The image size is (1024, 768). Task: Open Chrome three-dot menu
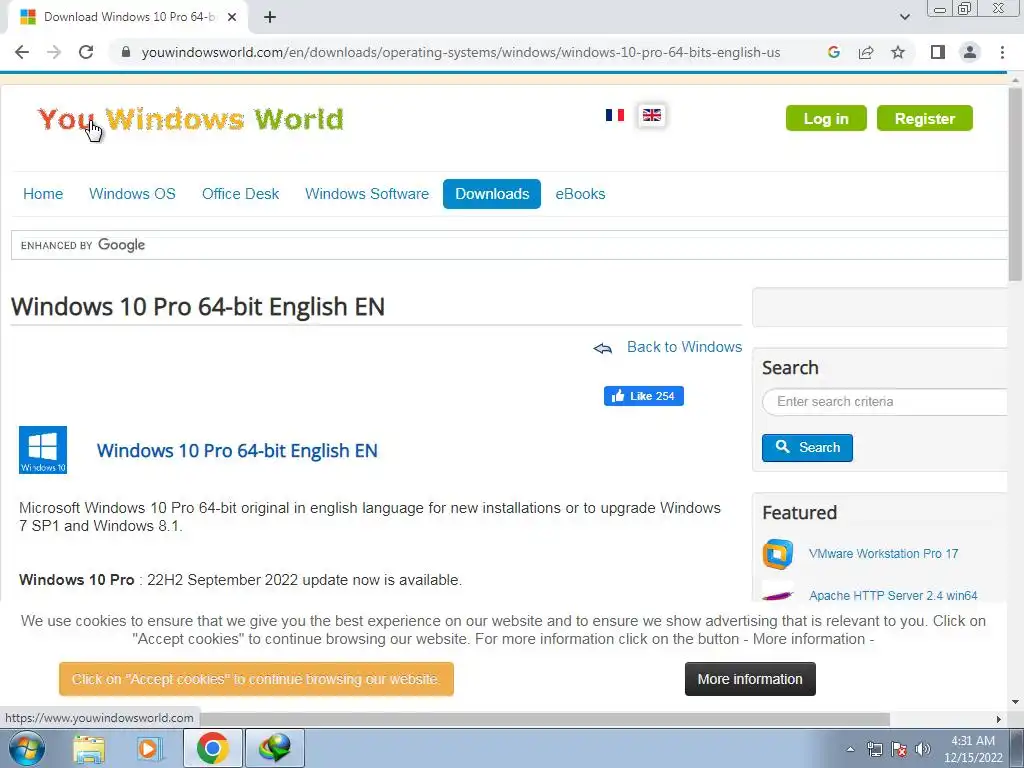click(1002, 52)
